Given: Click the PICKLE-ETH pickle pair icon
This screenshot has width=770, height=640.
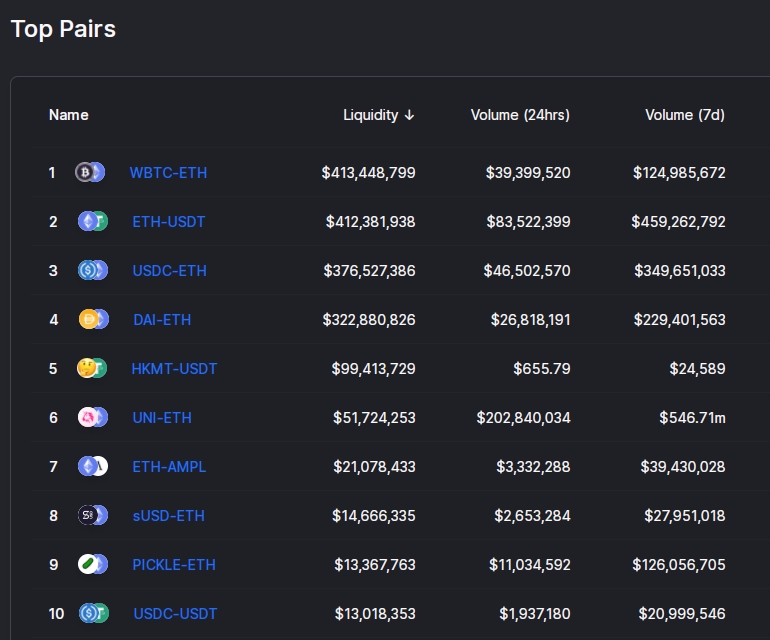Looking at the screenshot, I should coord(93,564).
